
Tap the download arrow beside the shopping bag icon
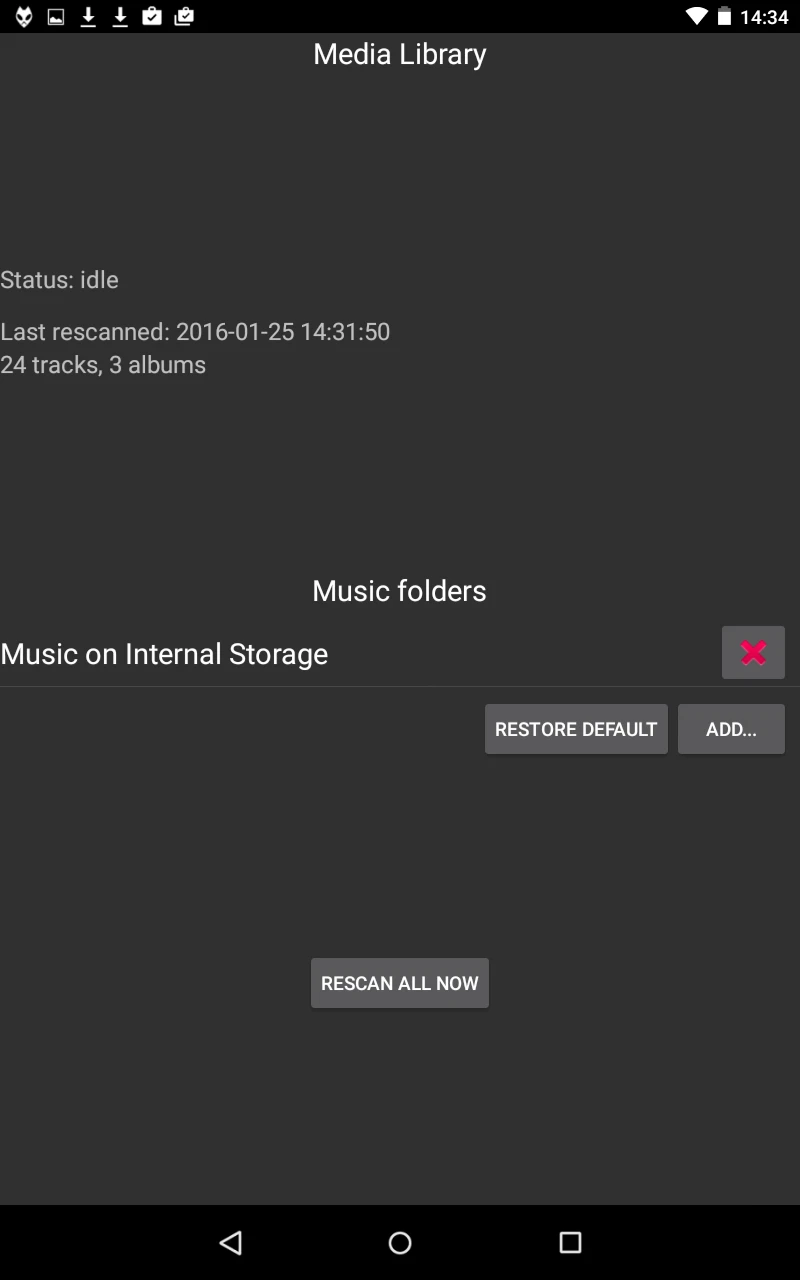pos(120,16)
